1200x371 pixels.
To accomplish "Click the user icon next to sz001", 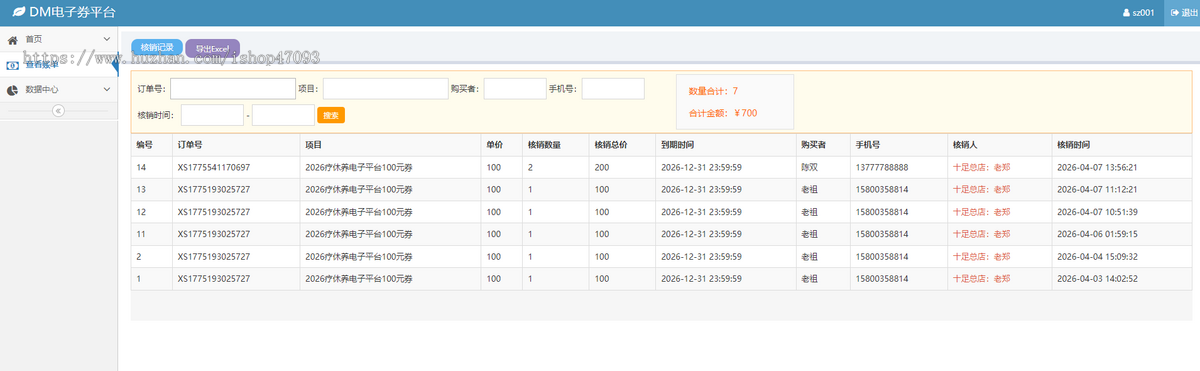I will click(1127, 13).
